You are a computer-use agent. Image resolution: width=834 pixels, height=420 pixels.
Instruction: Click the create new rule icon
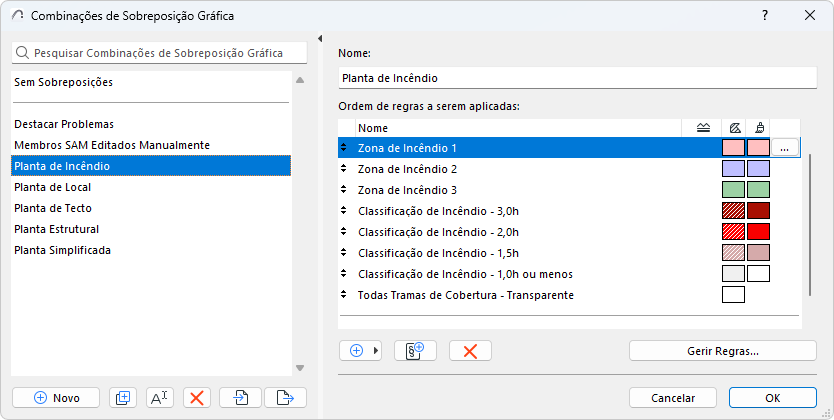[415, 351]
